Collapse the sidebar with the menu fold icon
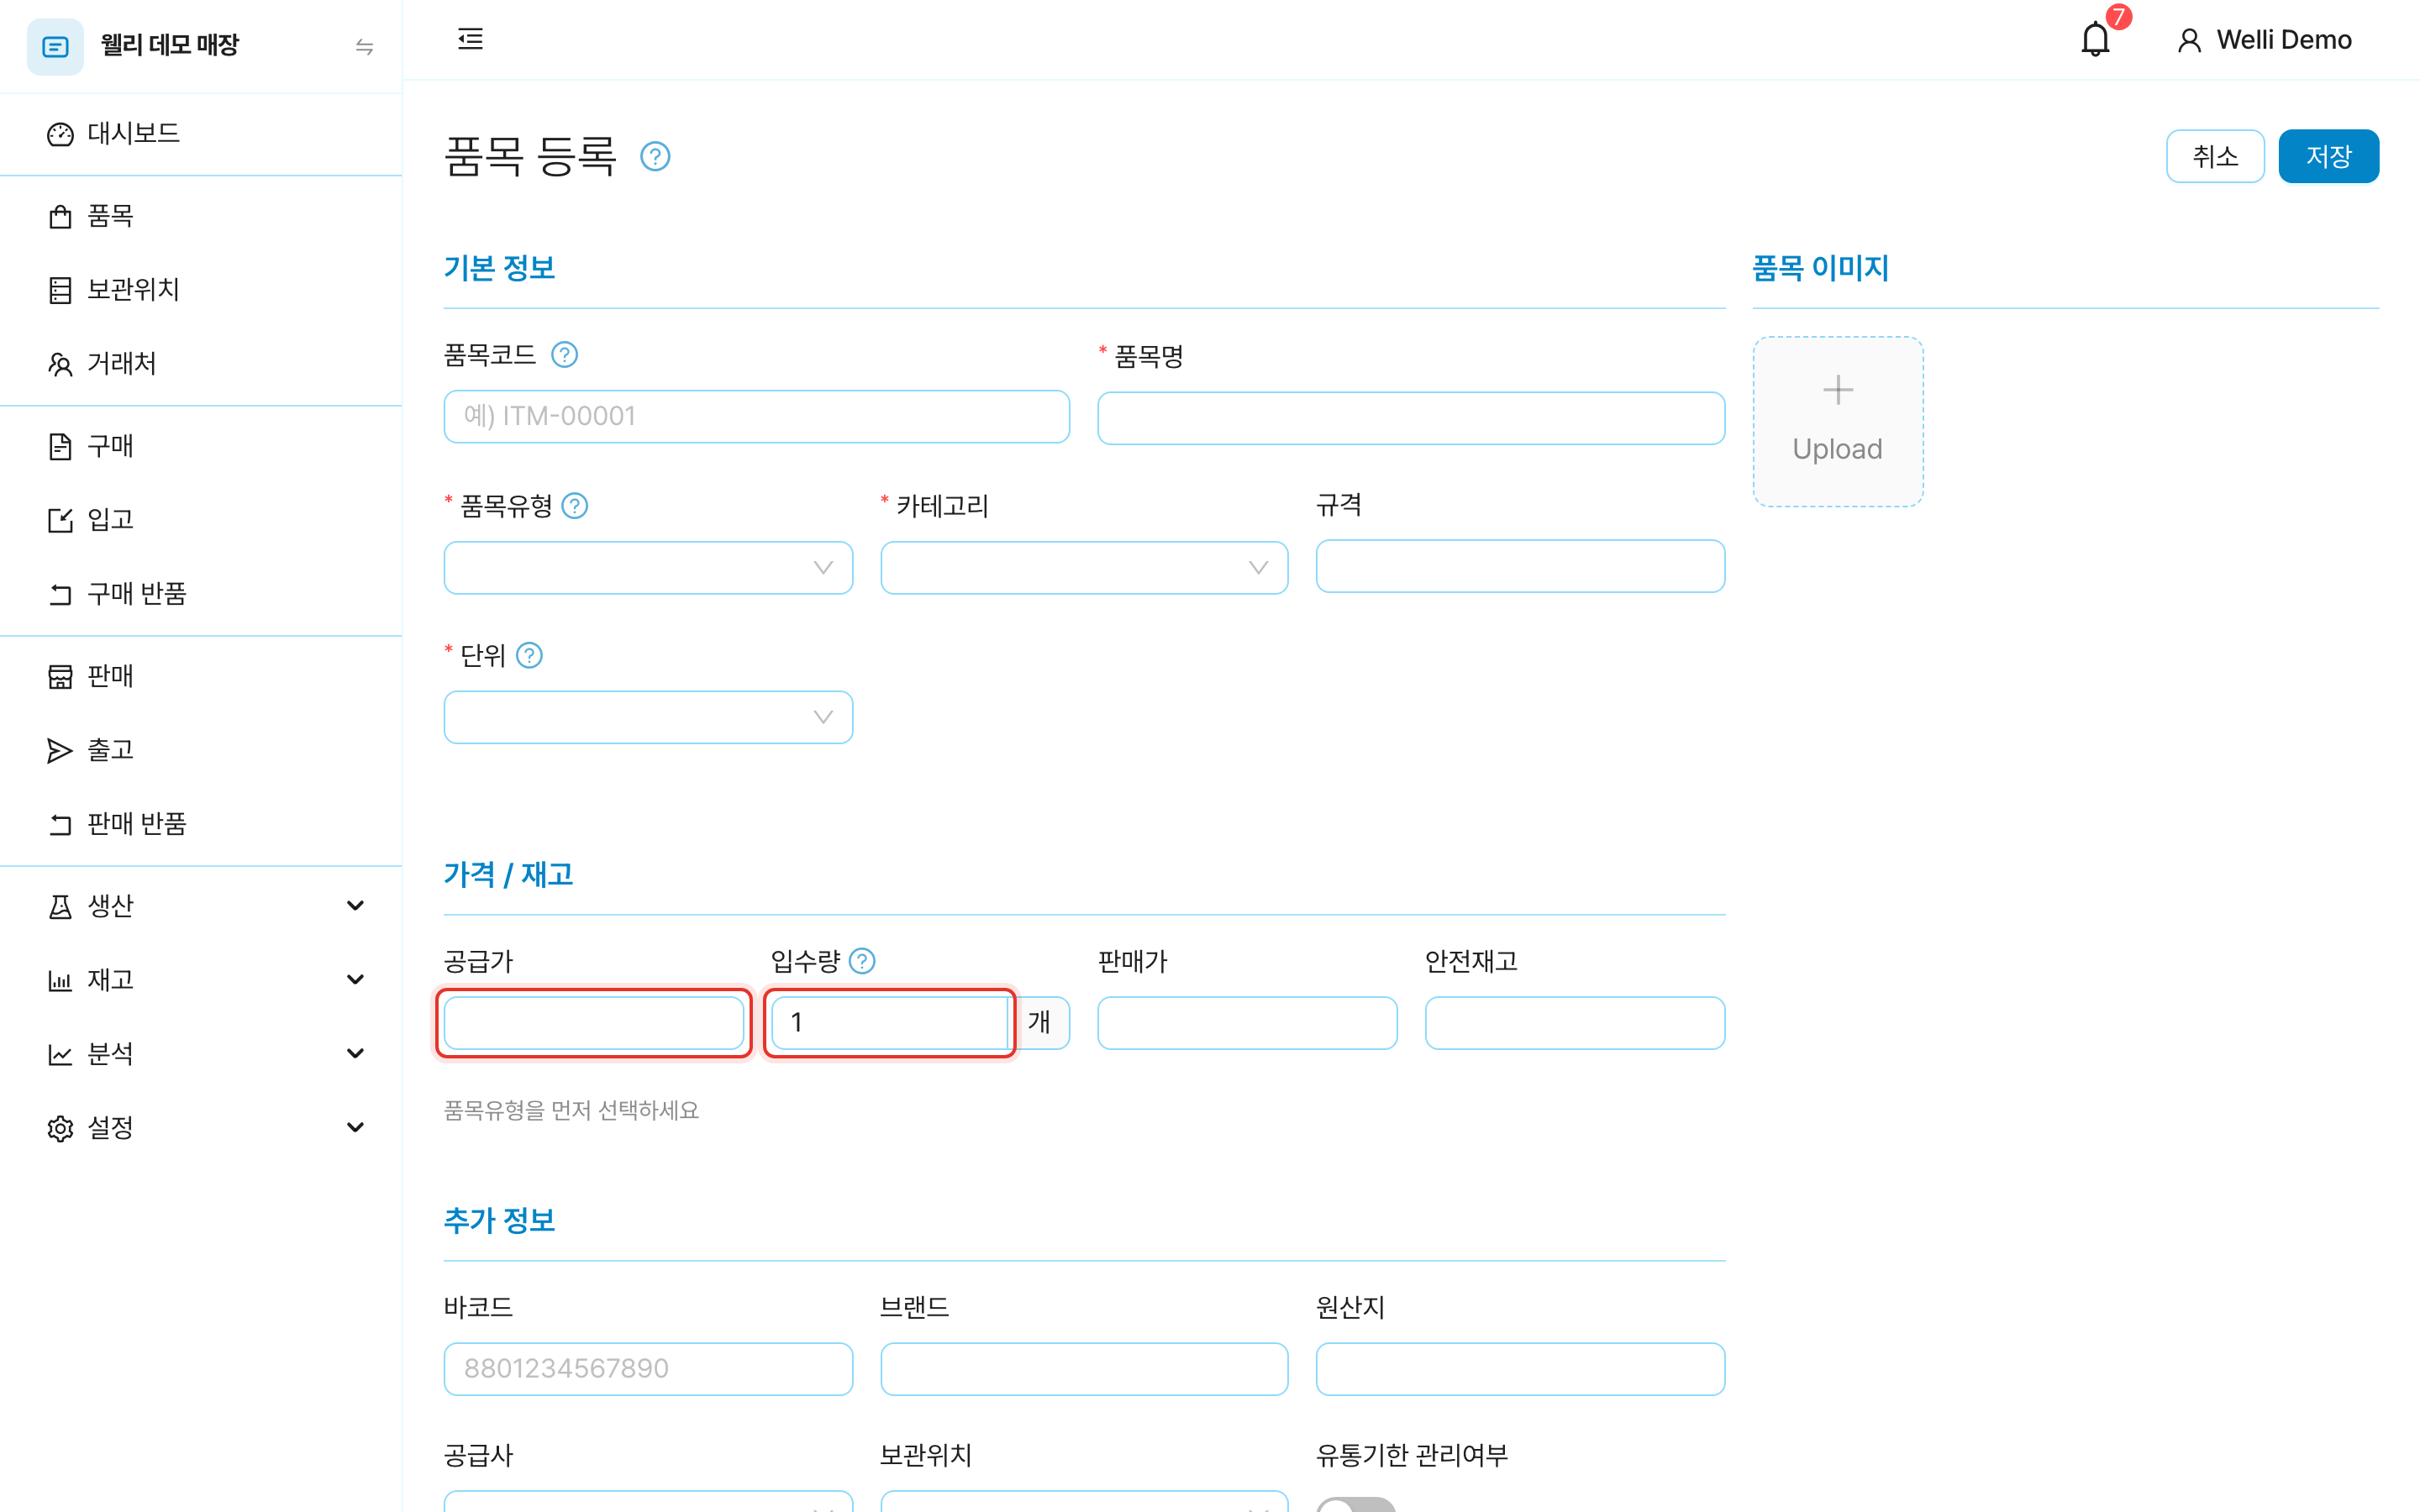The height and width of the screenshot is (1512, 2420). click(x=470, y=39)
